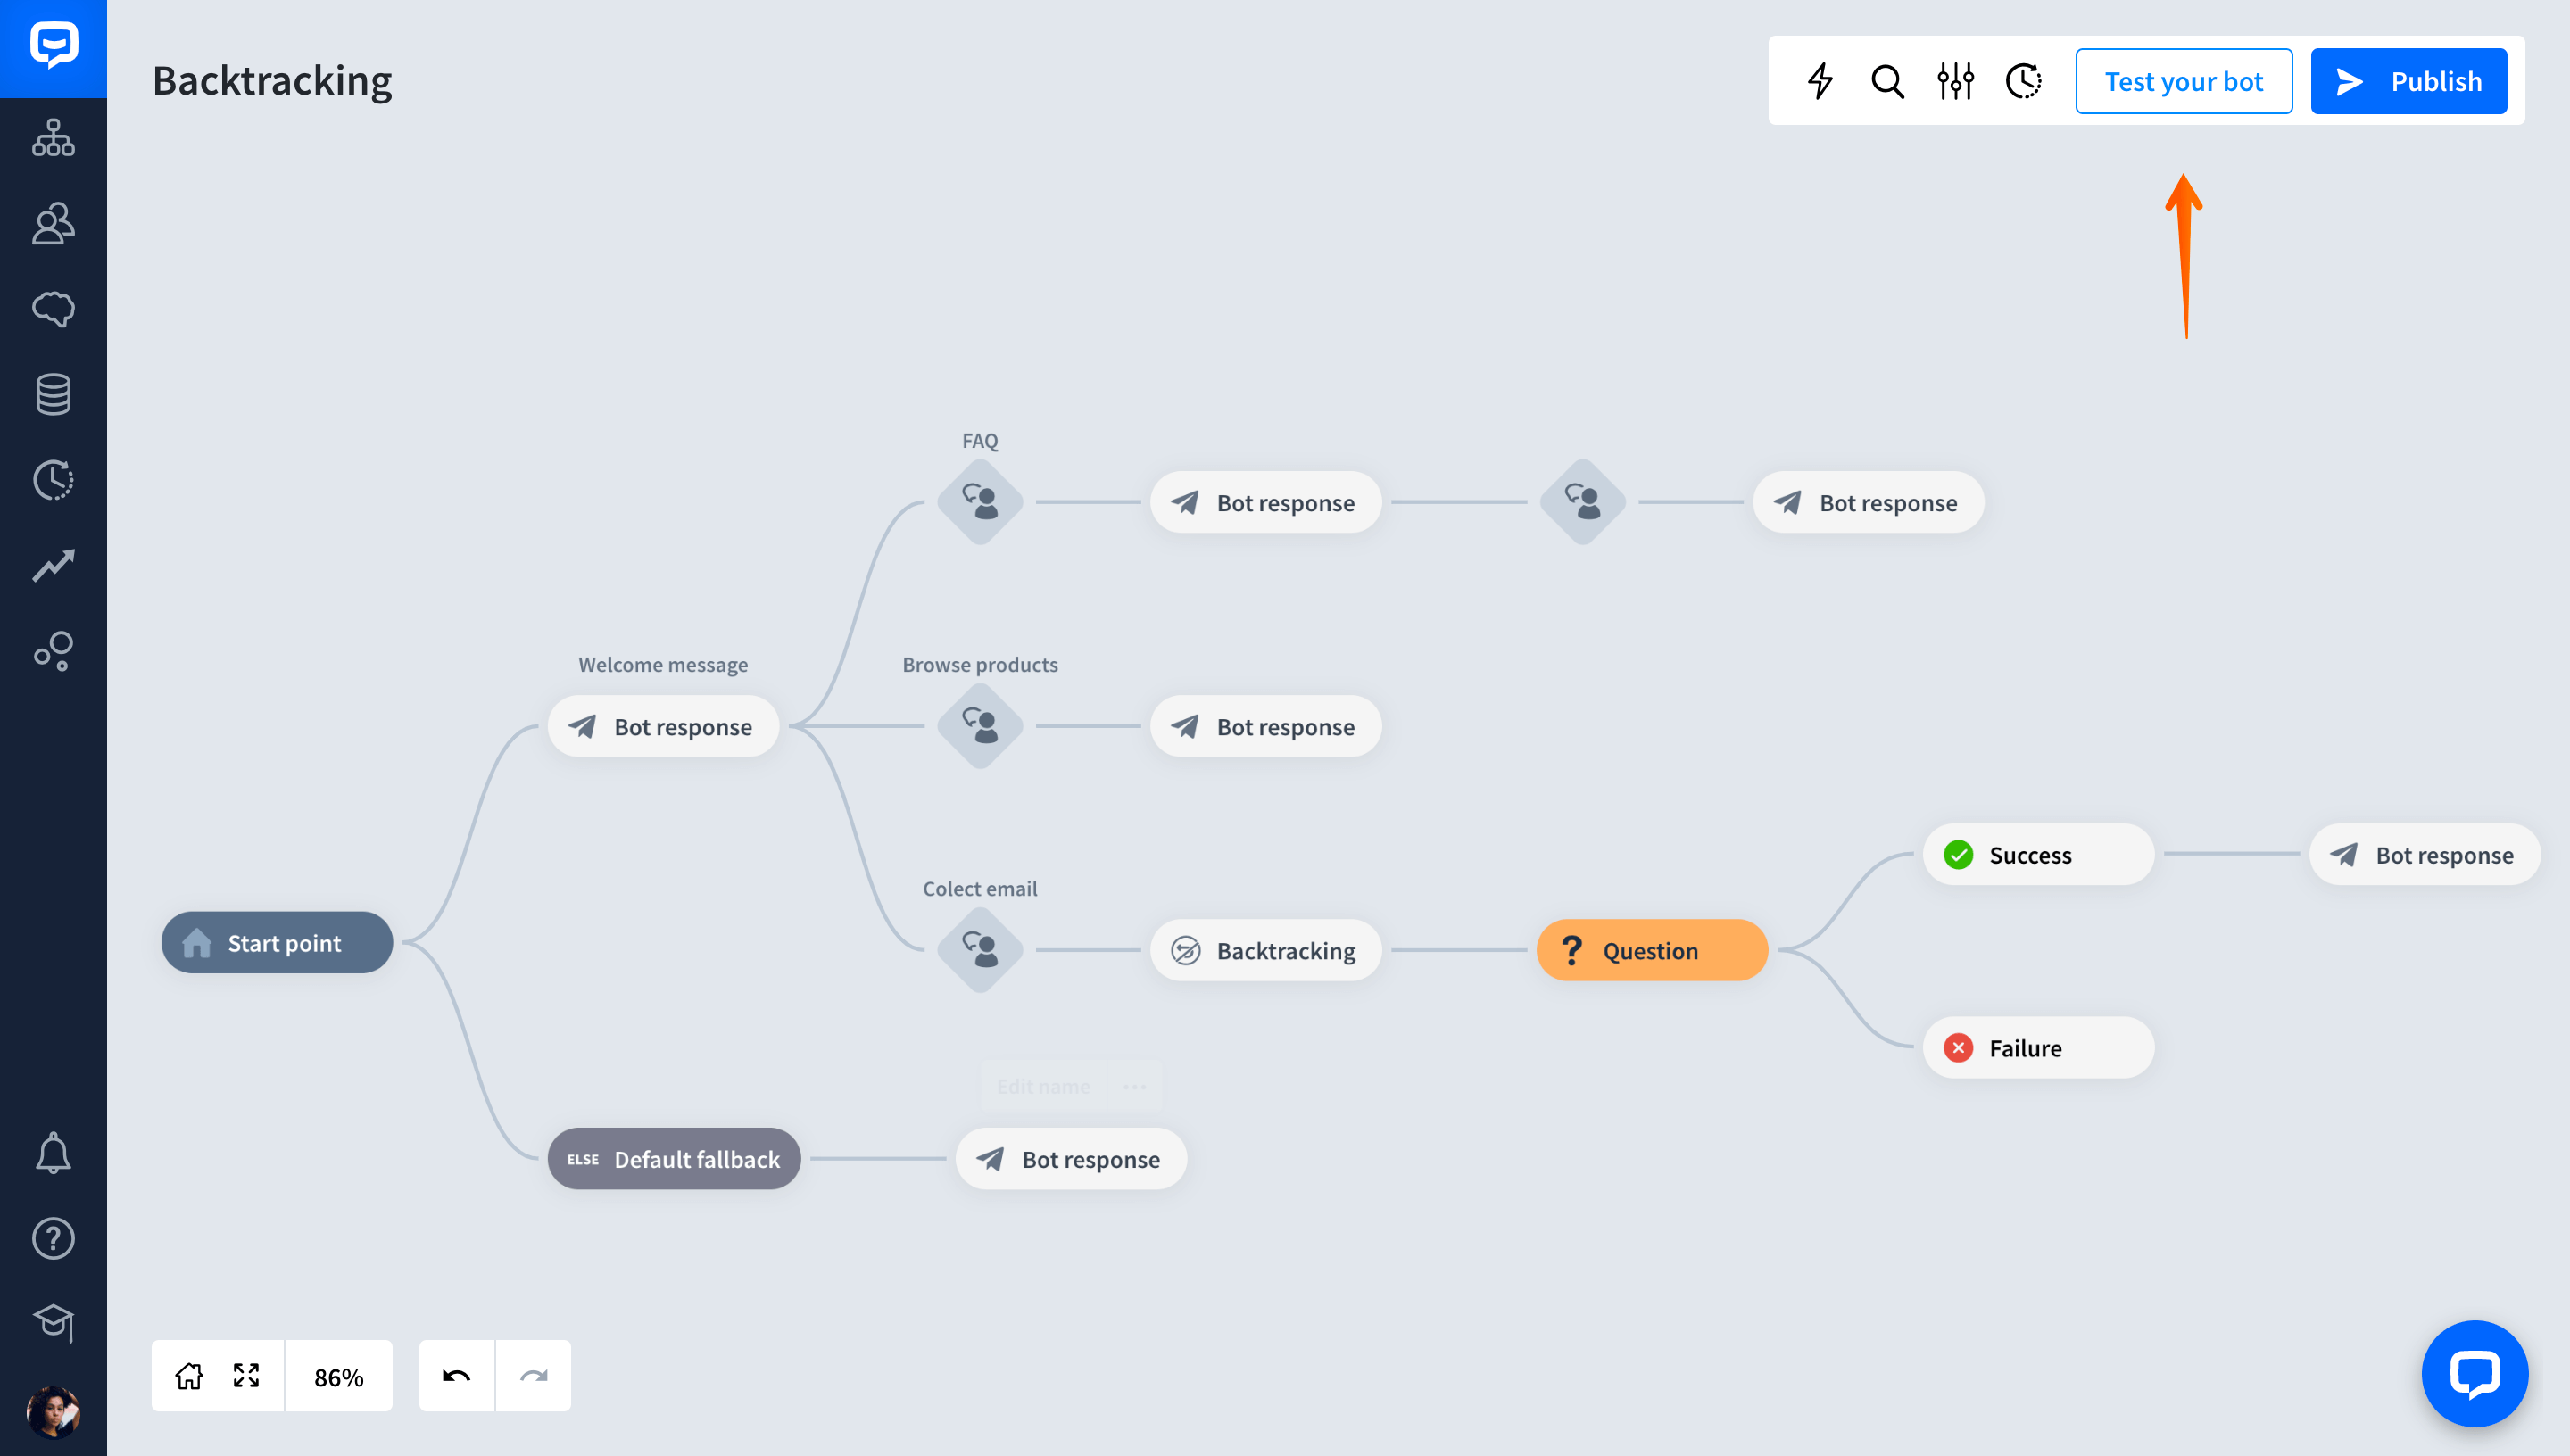The width and height of the screenshot is (2570, 1456).
Task: Open the Integrations bubbles icon in the sidebar
Action: (x=53, y=651)
